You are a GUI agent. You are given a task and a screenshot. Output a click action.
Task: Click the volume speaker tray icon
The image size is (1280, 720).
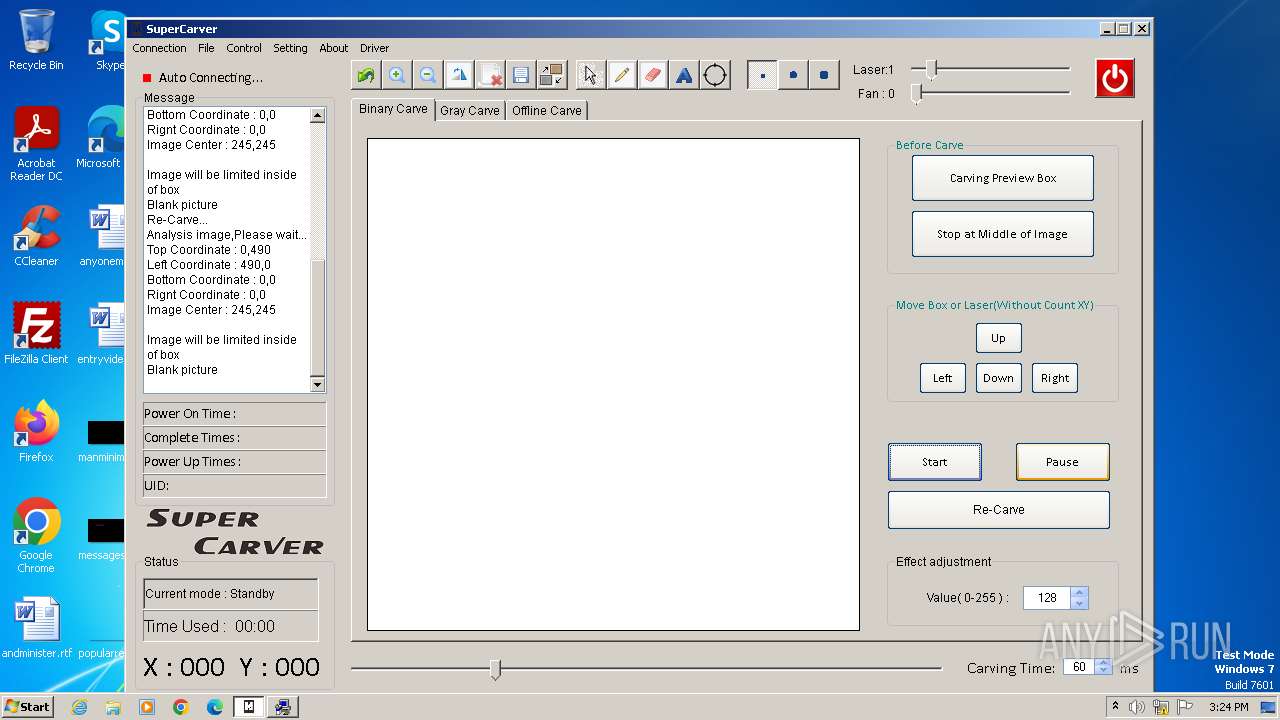(x=1137, y=707)
